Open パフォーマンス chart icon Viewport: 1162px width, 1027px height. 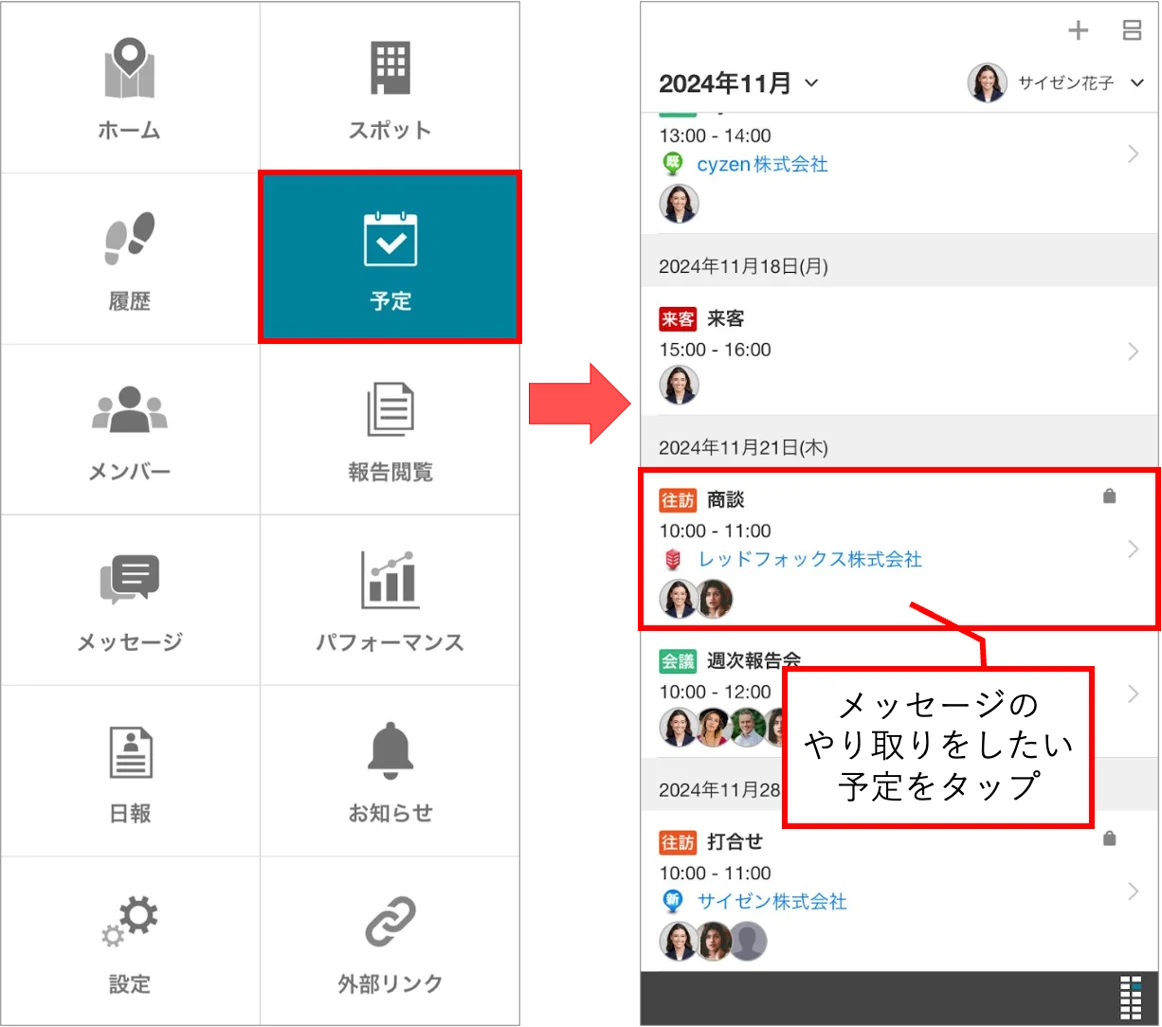[x=391, y=580]
